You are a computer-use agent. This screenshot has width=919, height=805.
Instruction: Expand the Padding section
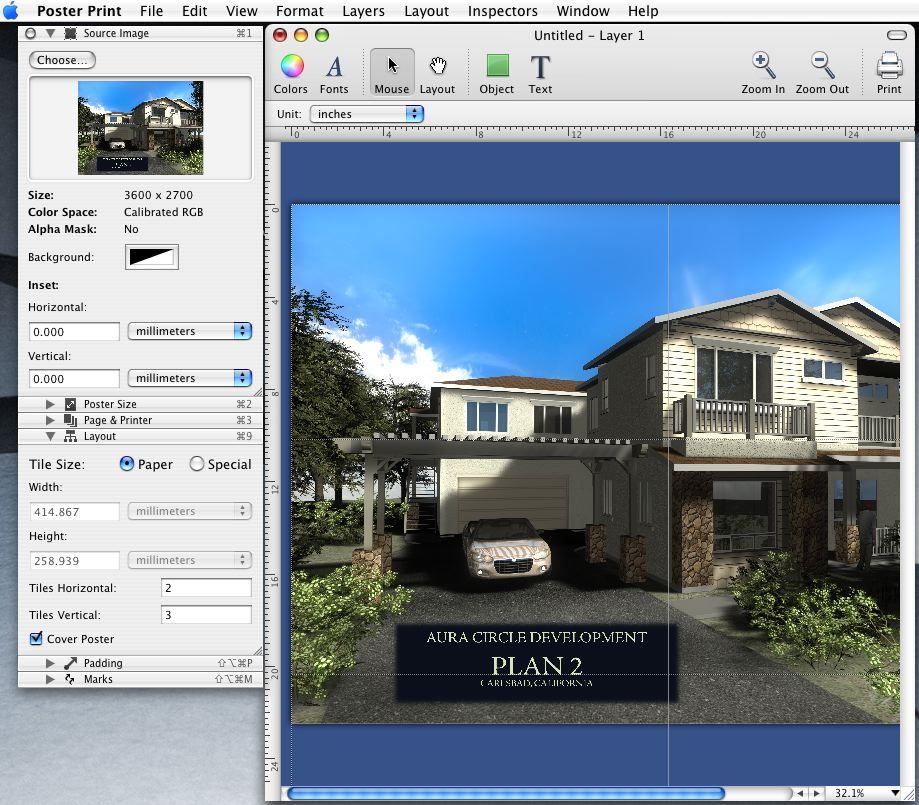(x=50, y=663)
